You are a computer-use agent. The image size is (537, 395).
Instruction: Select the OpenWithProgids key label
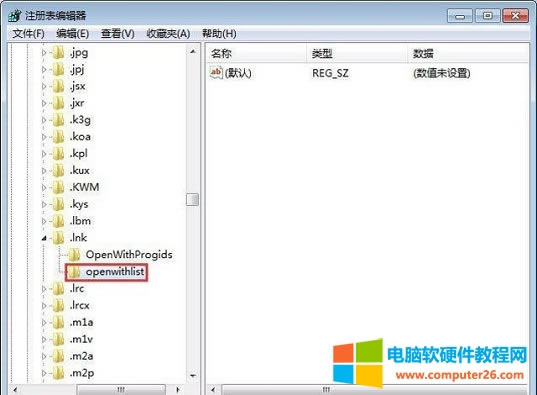129,255
